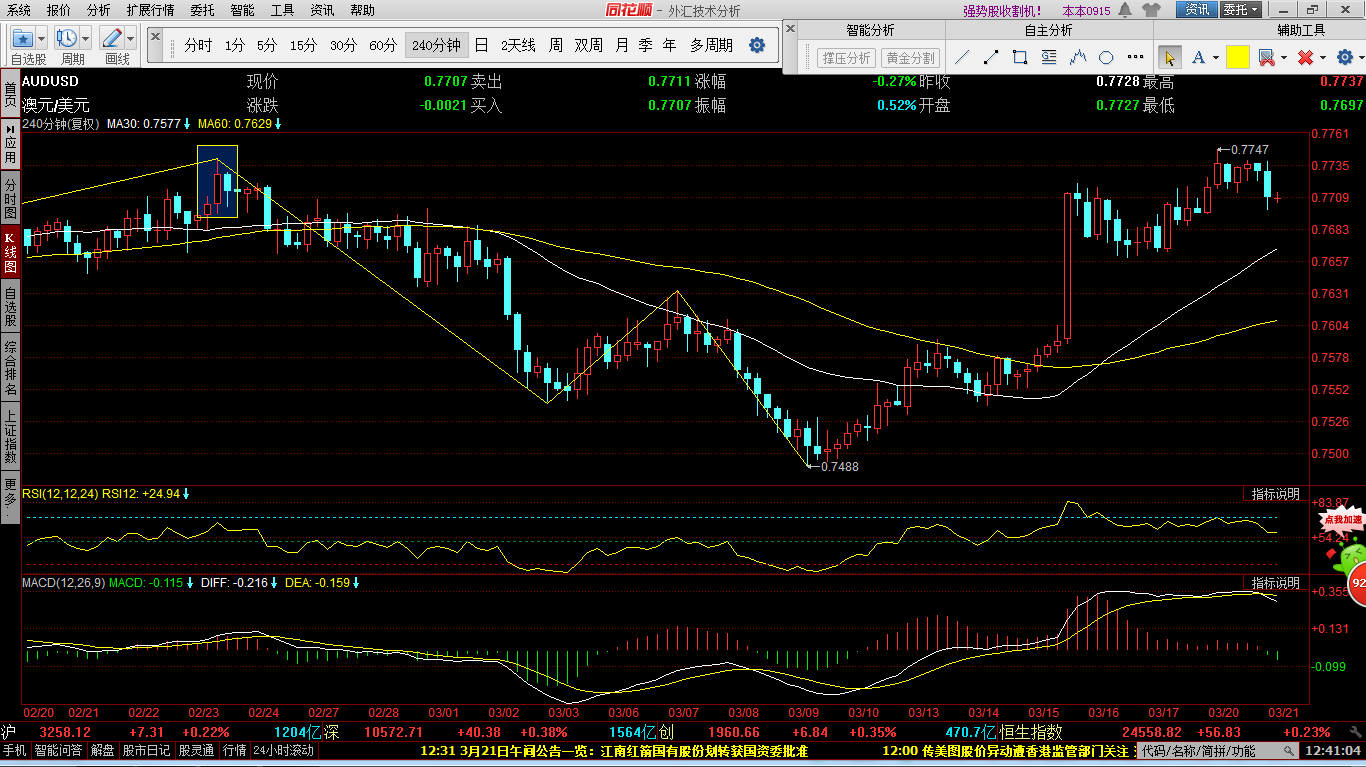Activate the yellow arrow pointer tool

click(1168, 57)
